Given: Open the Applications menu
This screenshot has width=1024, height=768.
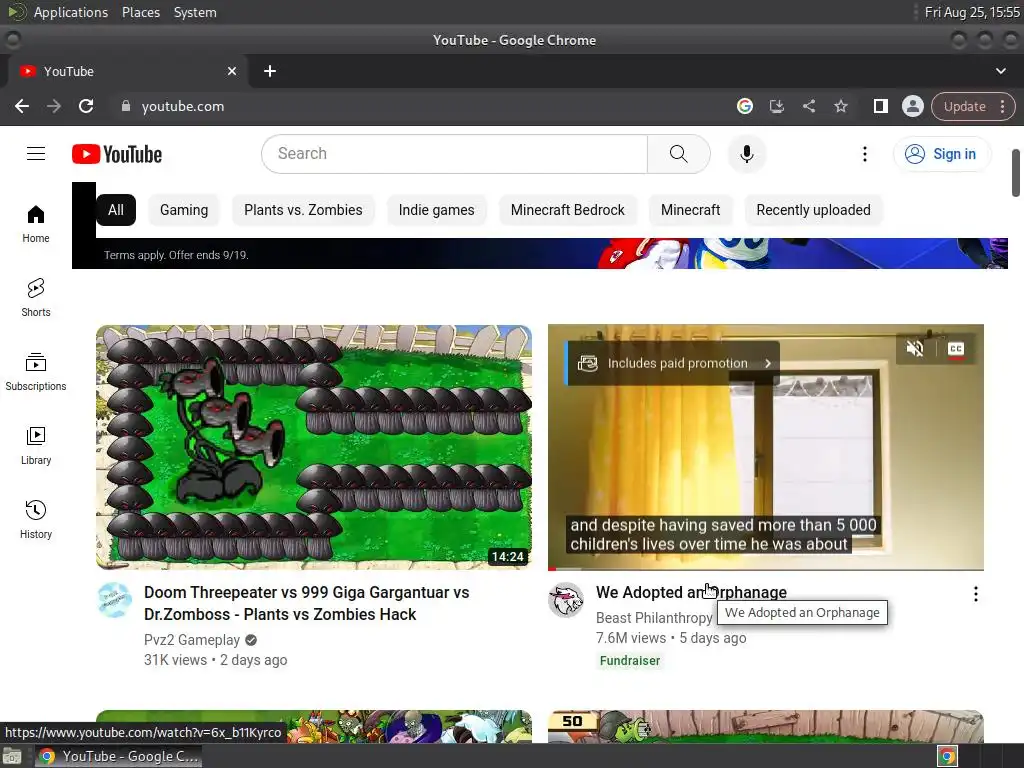Looking at the screenshot, I should pos(71,12).
